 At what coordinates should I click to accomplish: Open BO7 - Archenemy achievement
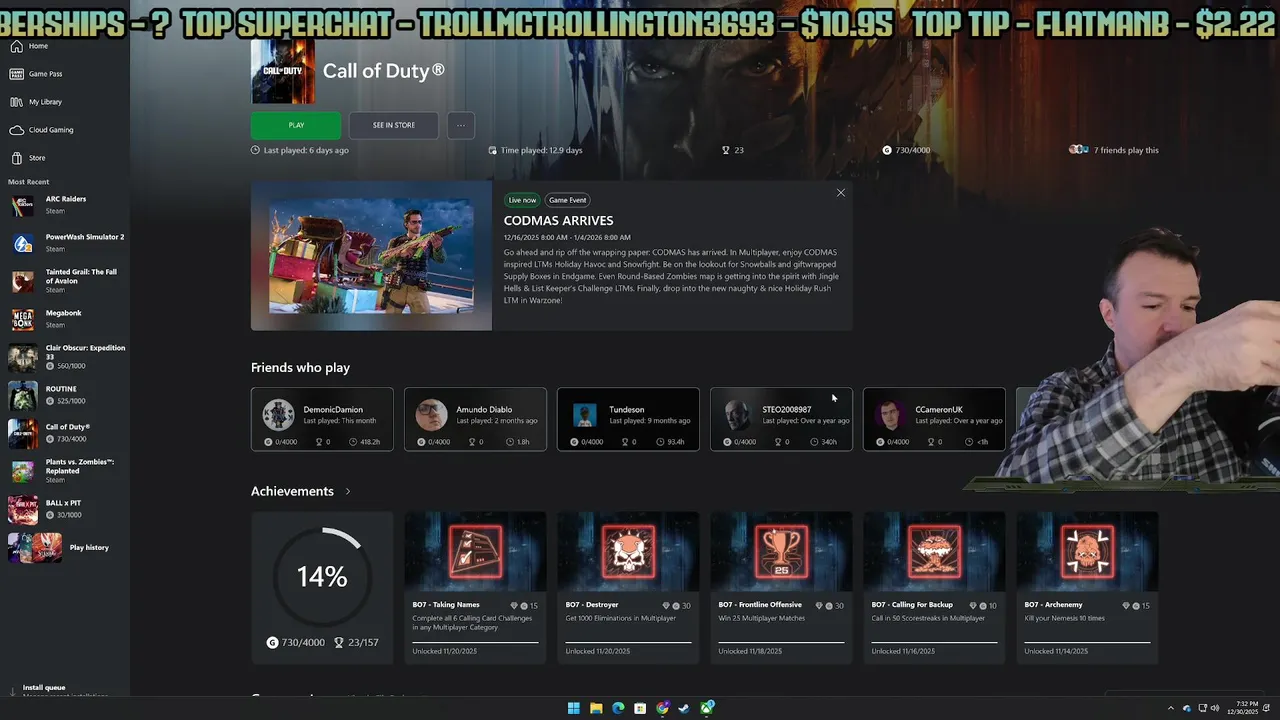pyautogui.click(x=1087, y=588)
